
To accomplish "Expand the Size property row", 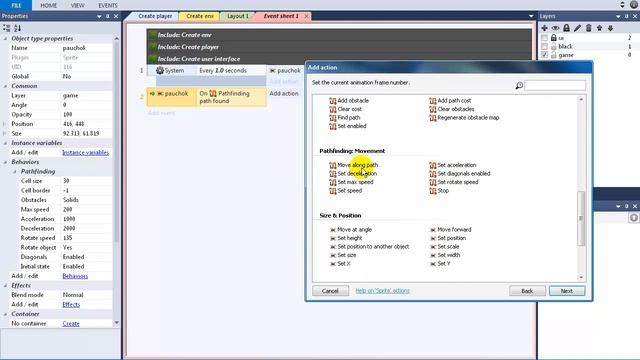I will [x=4, y=133].
